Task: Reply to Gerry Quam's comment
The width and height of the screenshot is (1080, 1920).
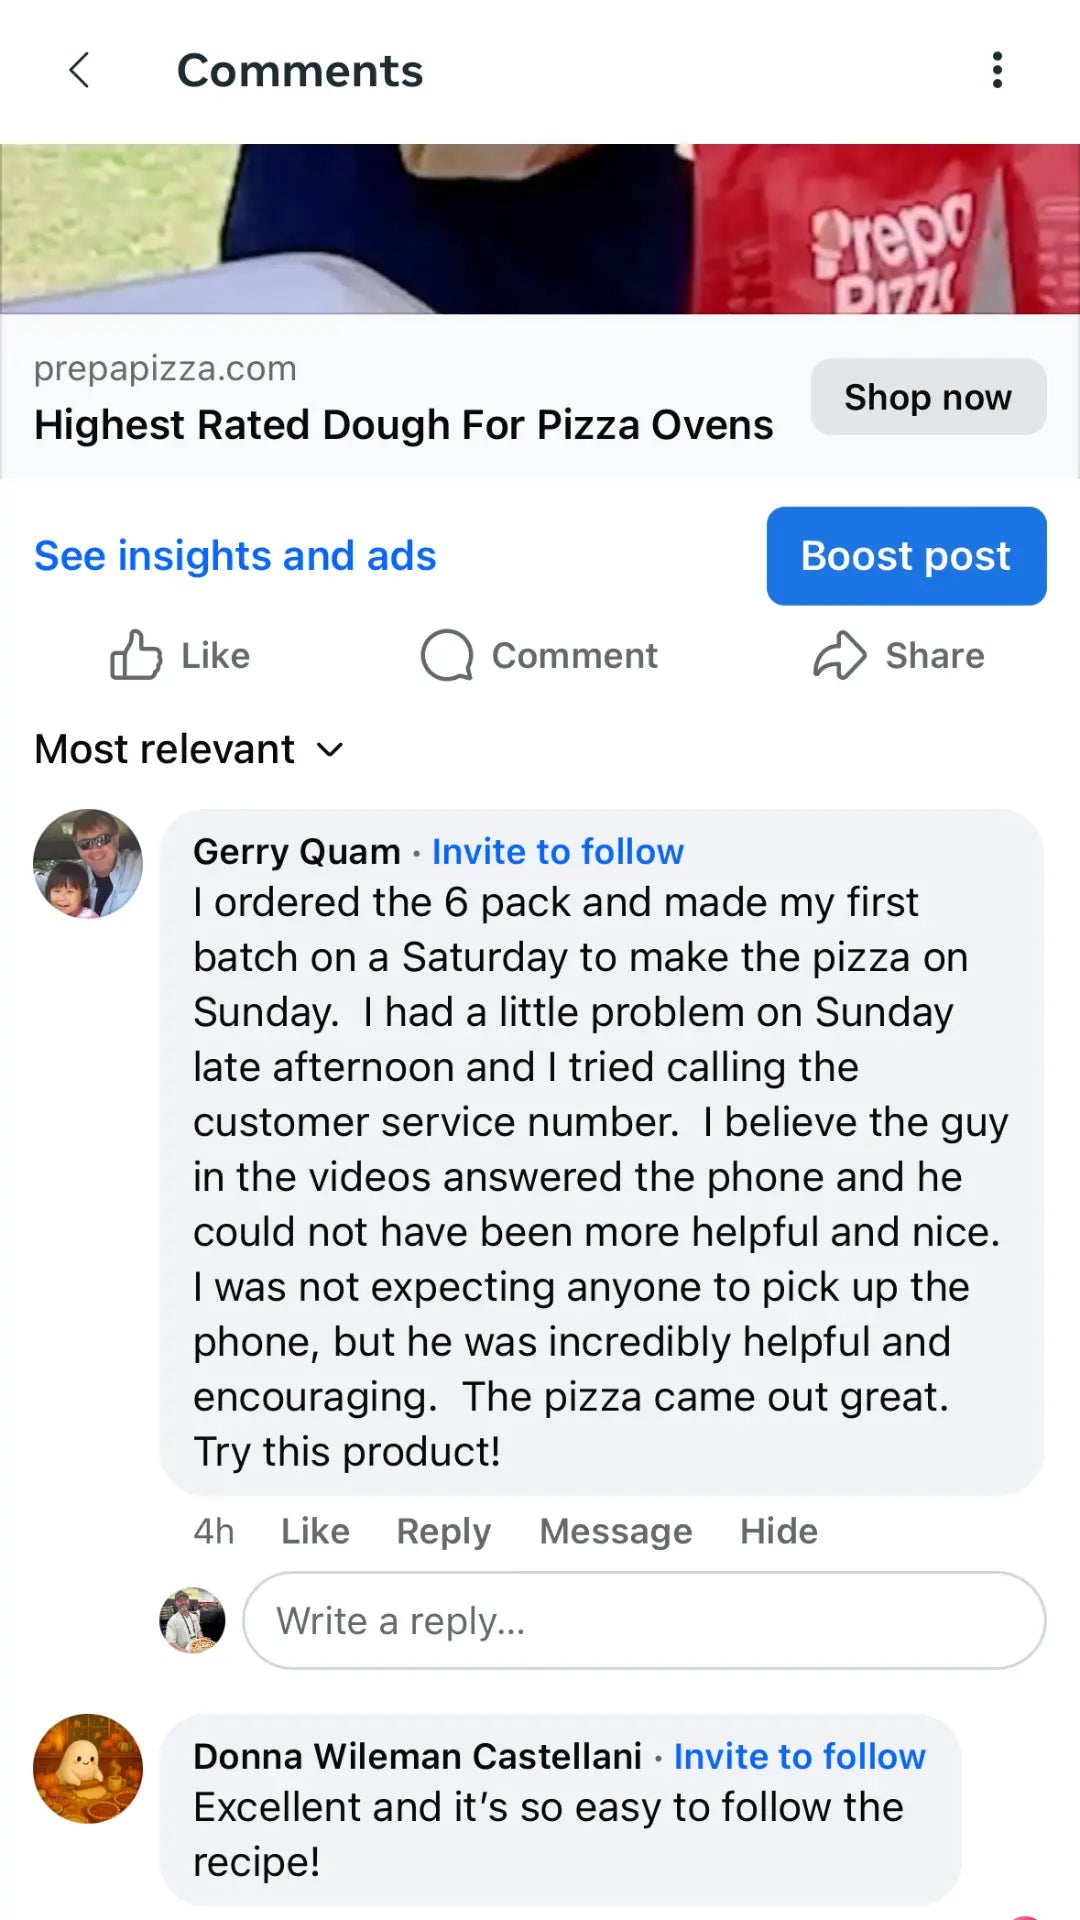Action: [x=443, y=1531]
